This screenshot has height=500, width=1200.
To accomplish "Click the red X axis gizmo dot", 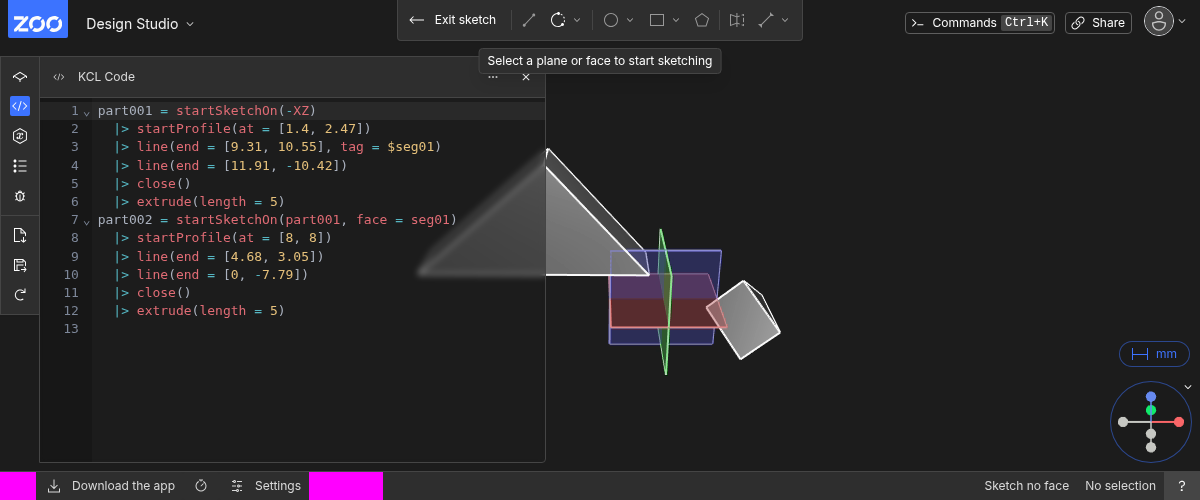I will [1179, 422].
